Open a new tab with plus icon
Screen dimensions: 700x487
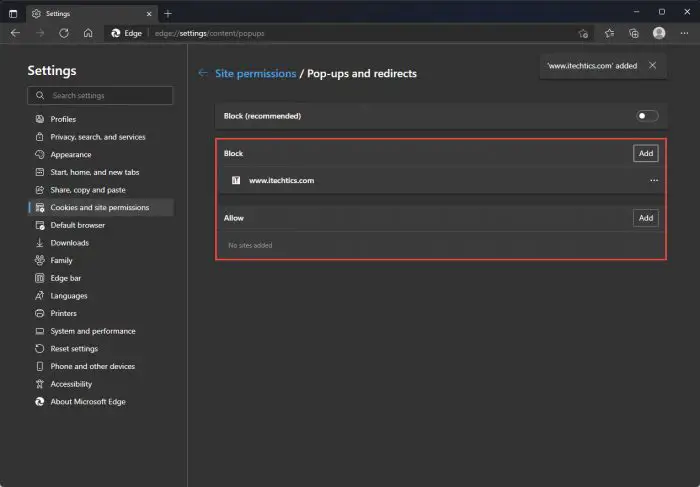pos(168,14)
